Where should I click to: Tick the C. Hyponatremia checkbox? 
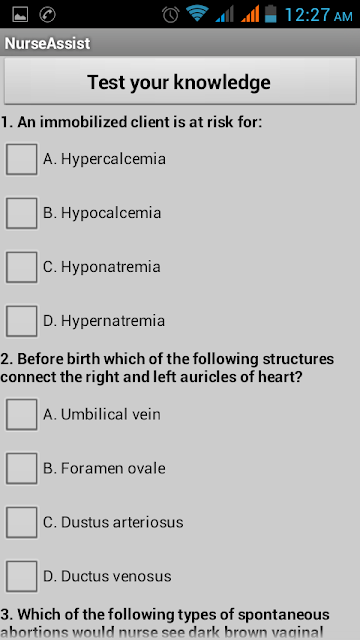[22, 267]
